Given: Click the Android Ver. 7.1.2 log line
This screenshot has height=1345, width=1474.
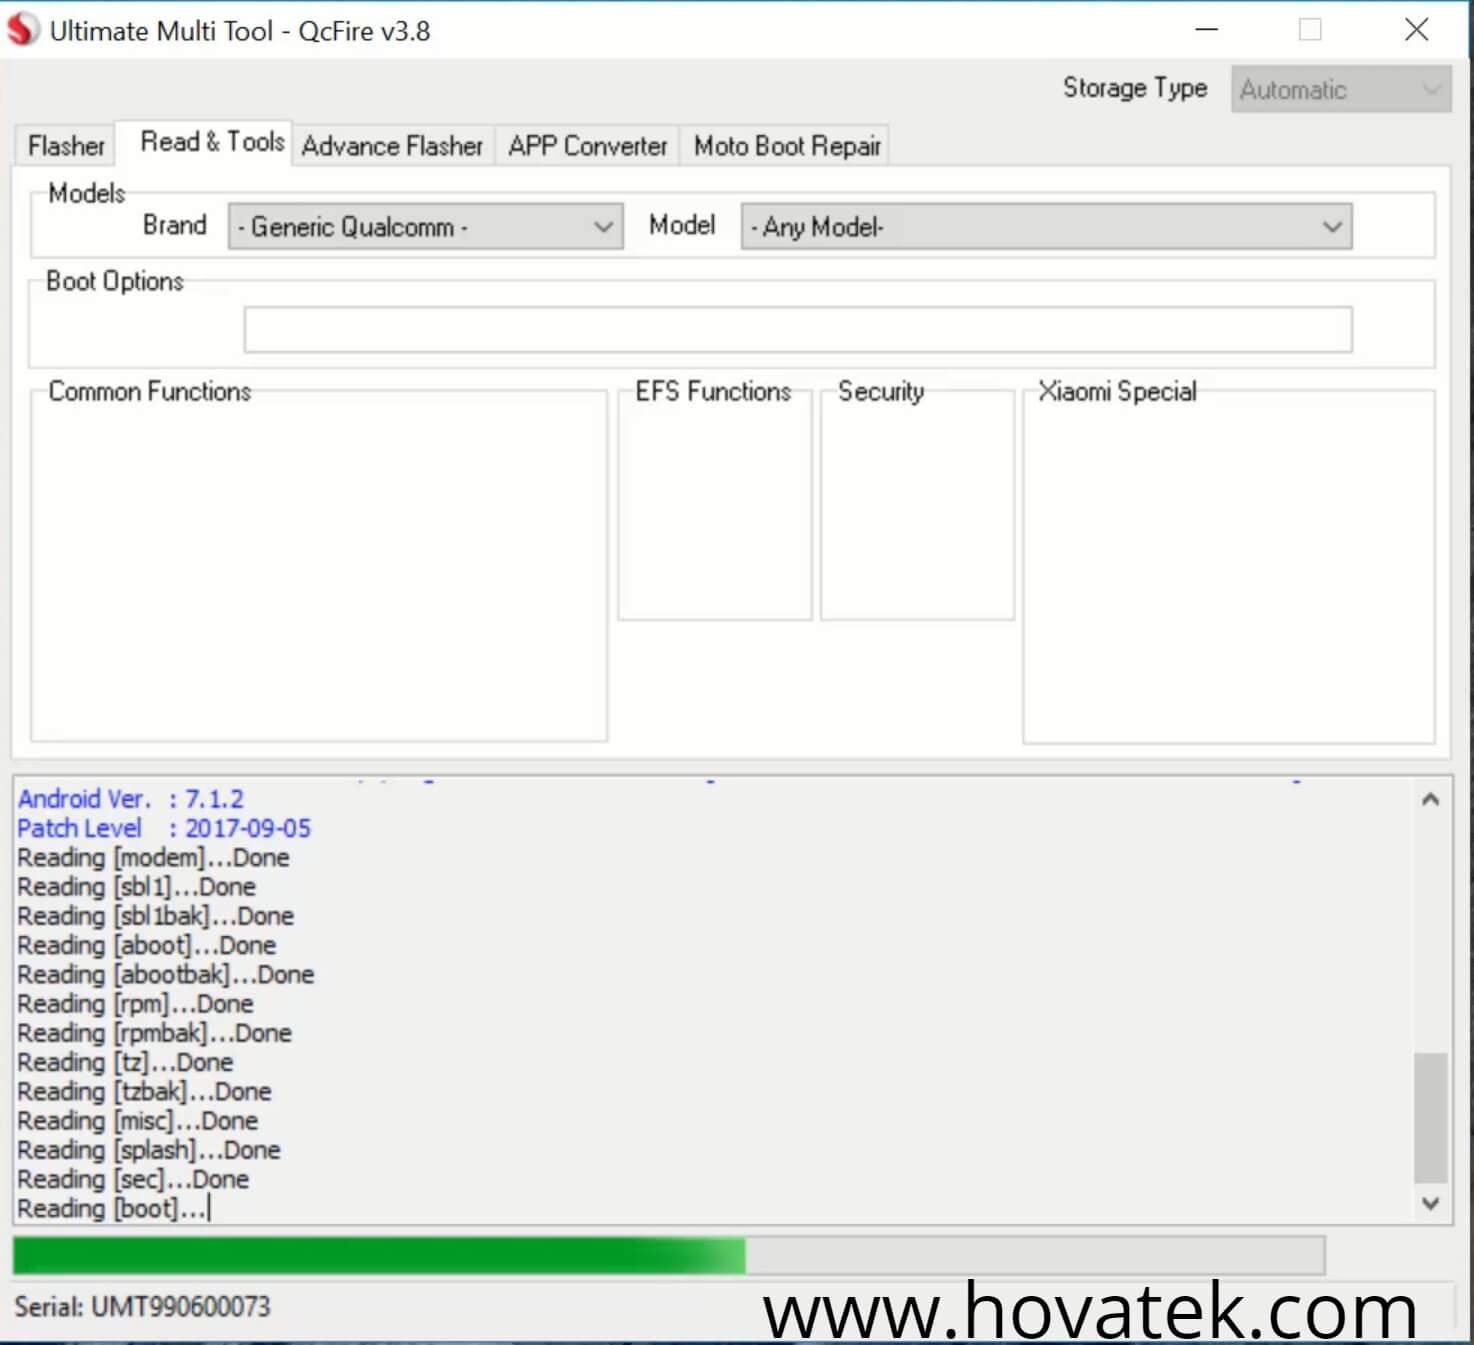Looking at the screenshot, I should (131, 799).
